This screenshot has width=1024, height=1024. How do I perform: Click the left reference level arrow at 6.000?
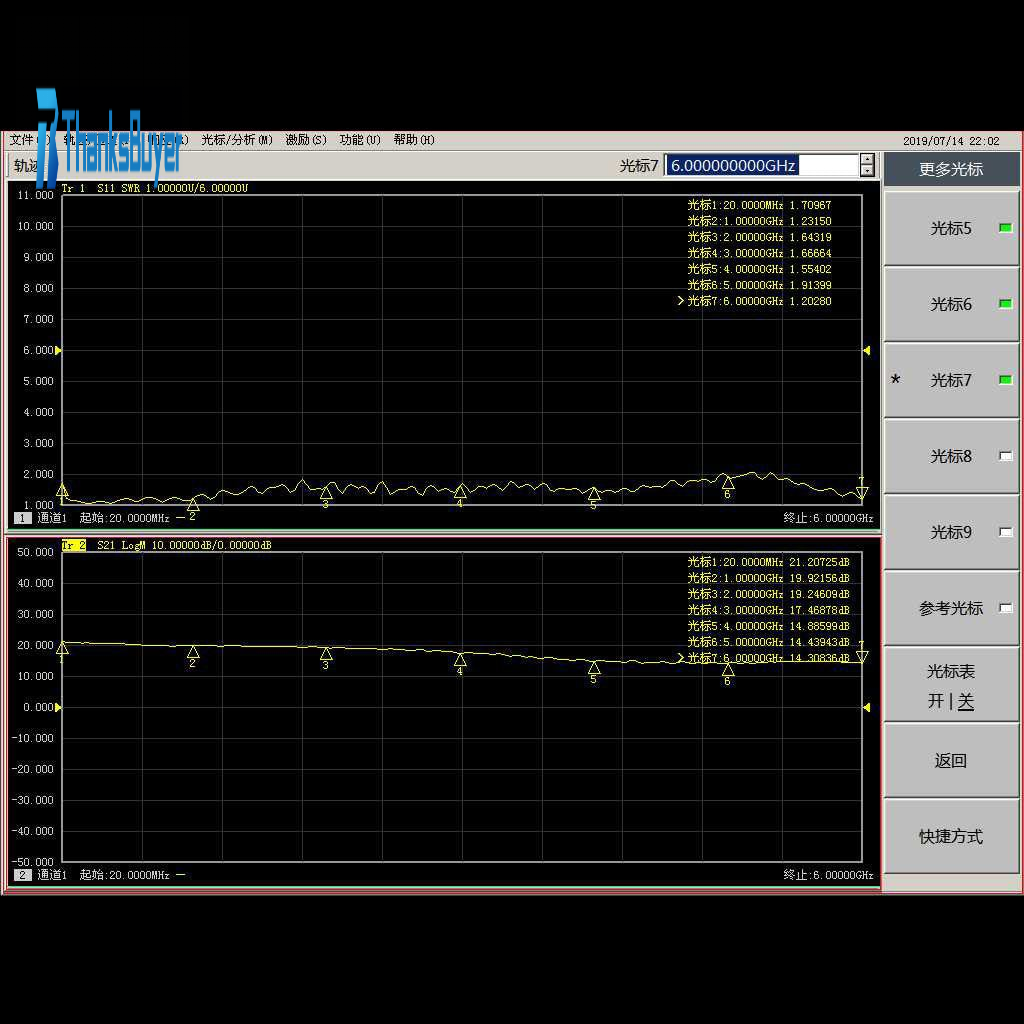coord(58,350)
